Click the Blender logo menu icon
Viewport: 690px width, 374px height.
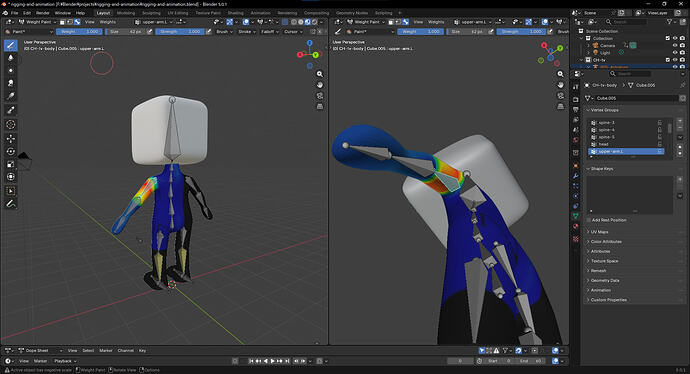click(x=5, y=13)
